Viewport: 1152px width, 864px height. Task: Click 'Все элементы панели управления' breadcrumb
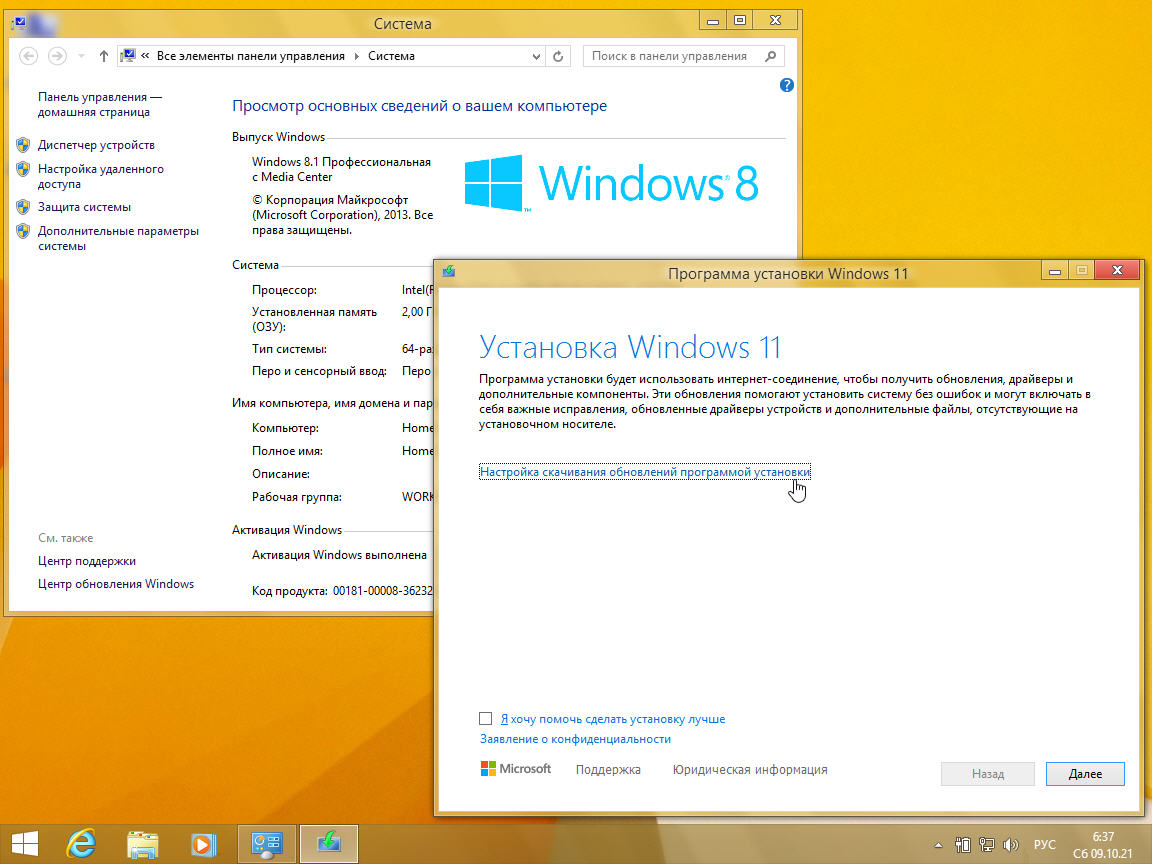[x=251, y=56]
